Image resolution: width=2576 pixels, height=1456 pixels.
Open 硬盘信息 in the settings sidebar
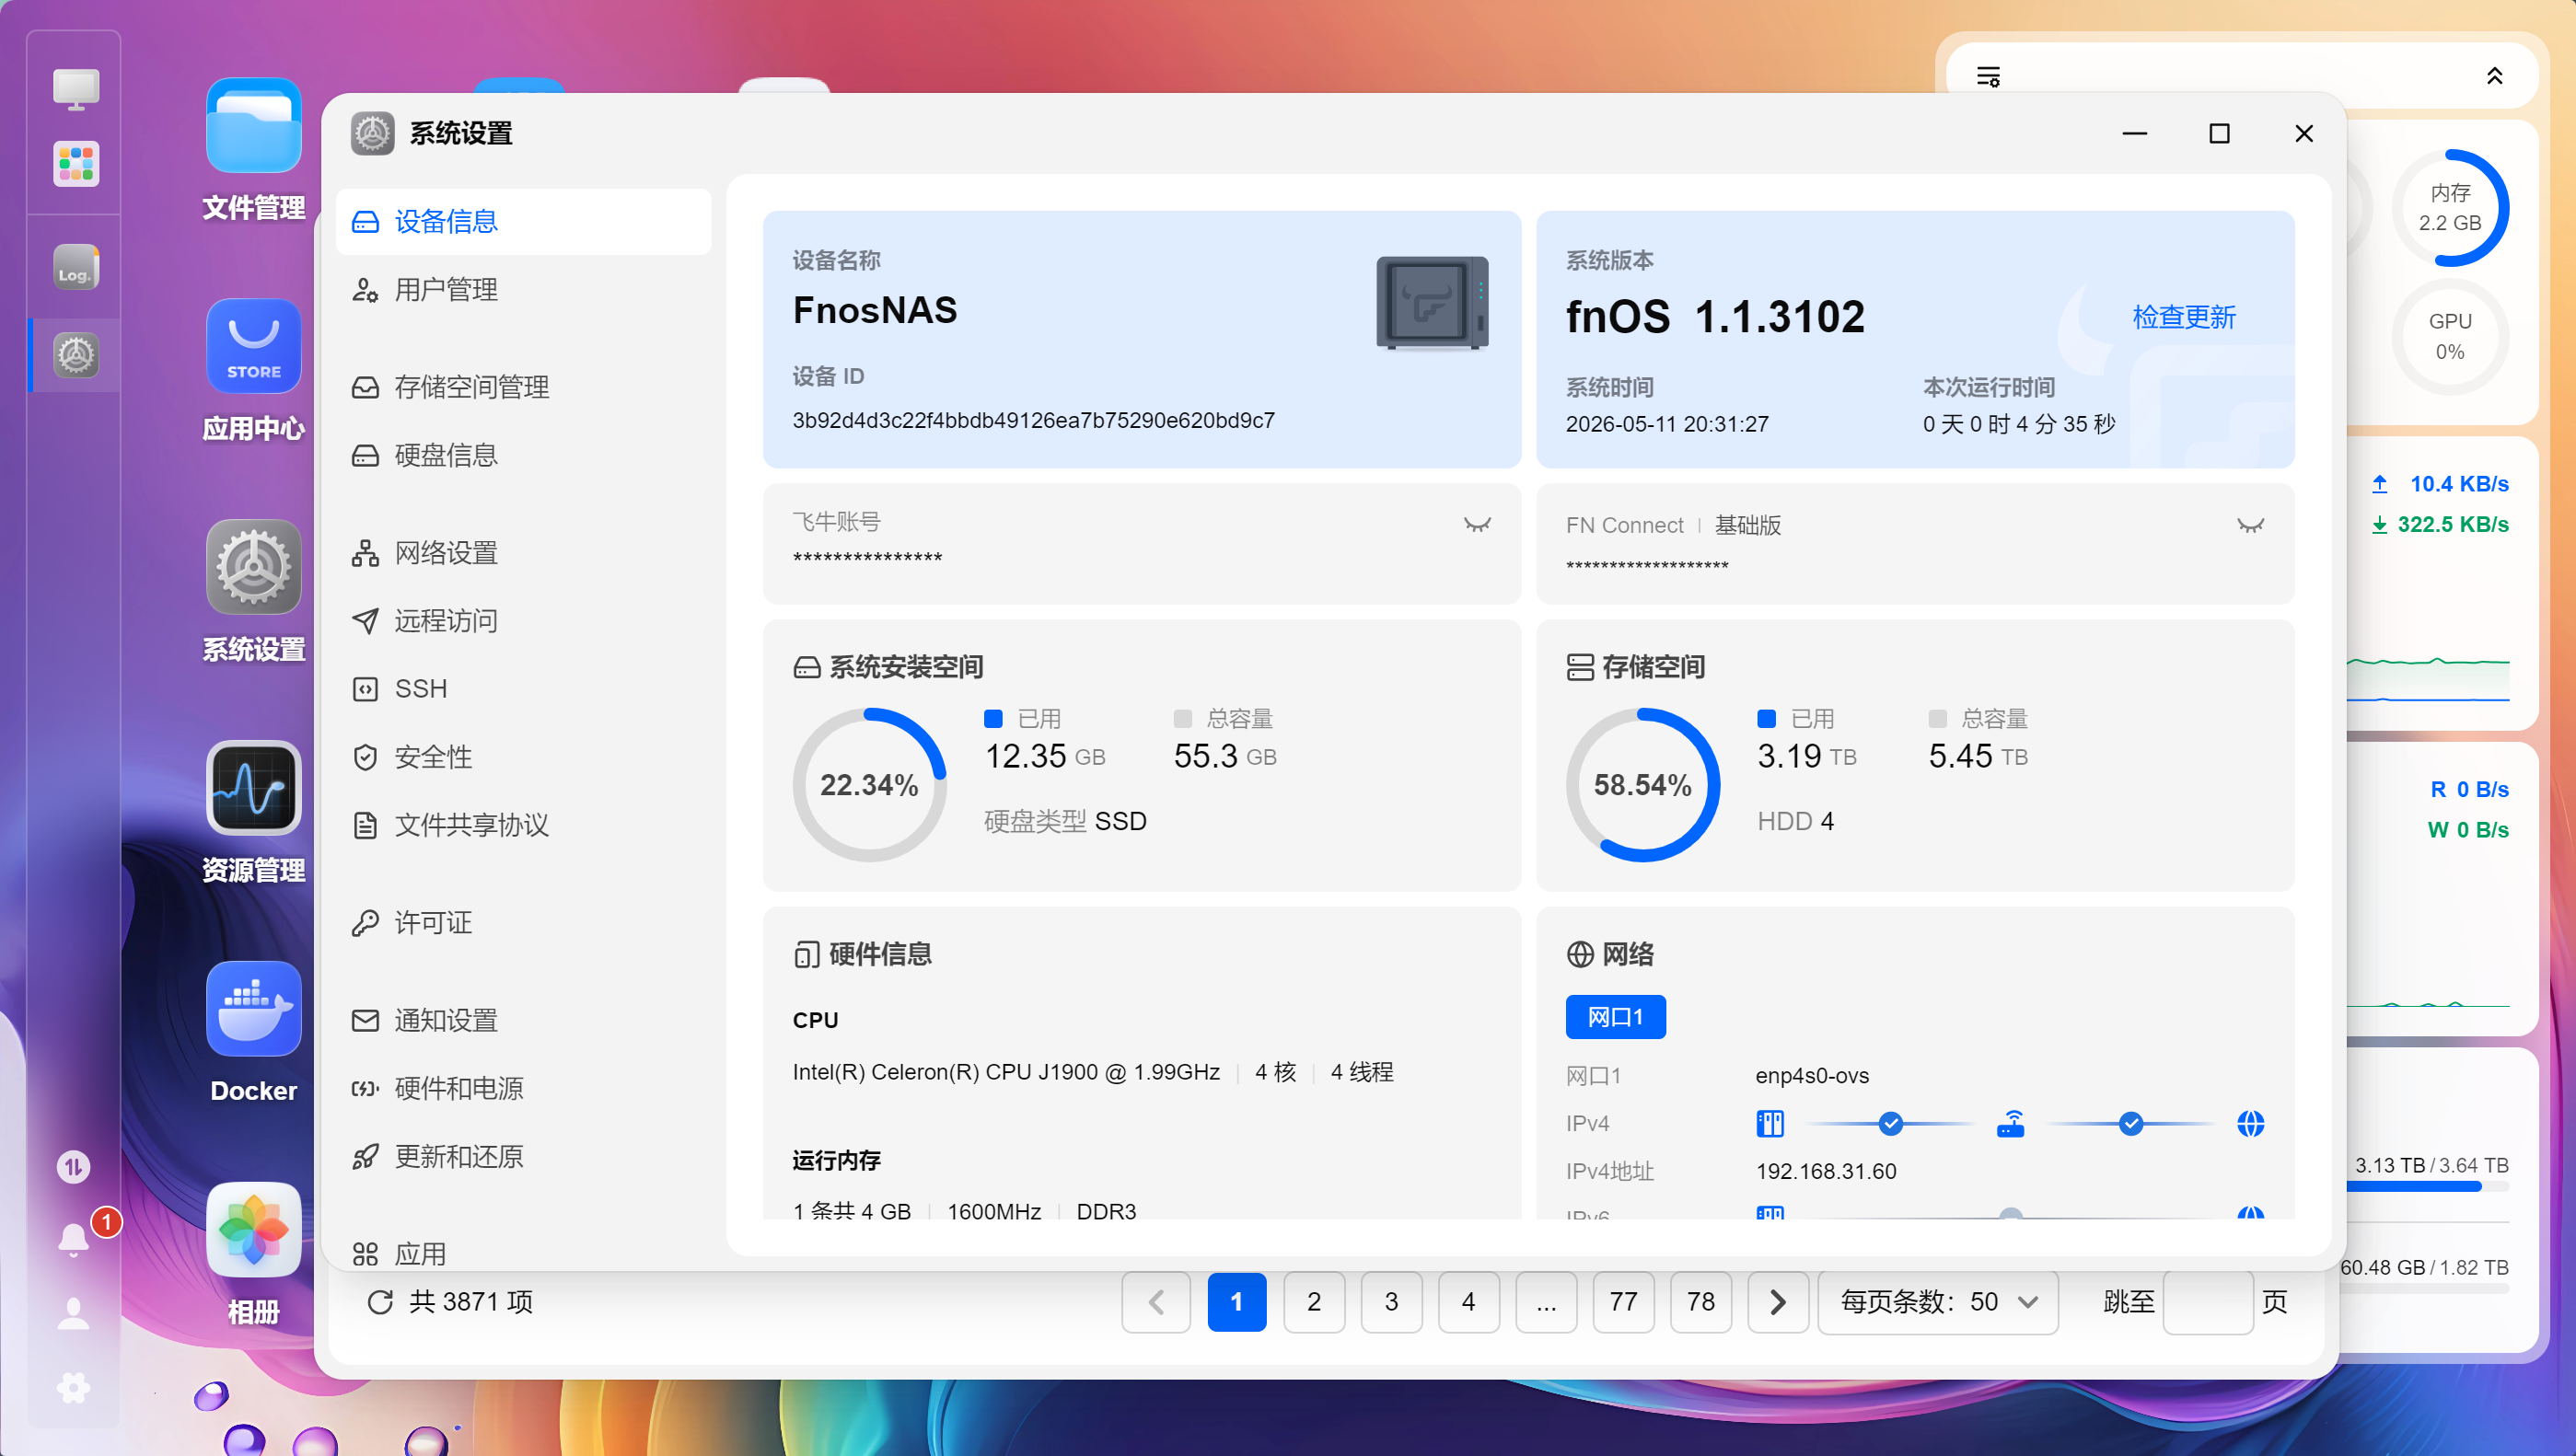[523, 455]
